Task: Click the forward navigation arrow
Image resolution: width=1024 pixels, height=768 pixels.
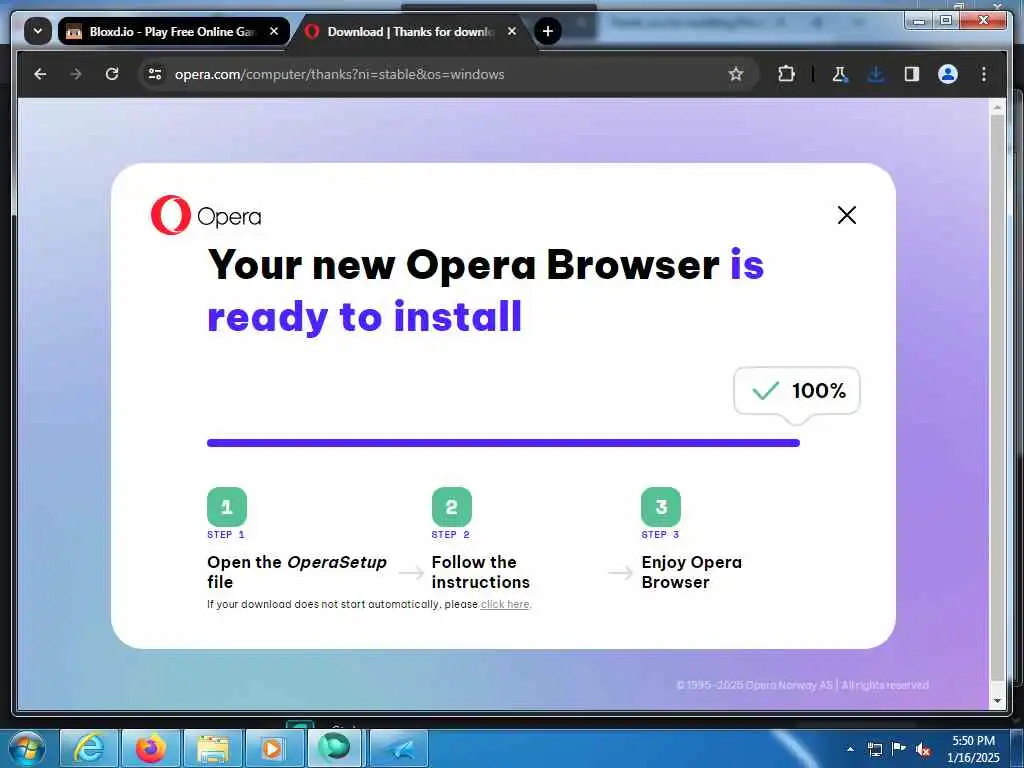Action: click(76, 74)
